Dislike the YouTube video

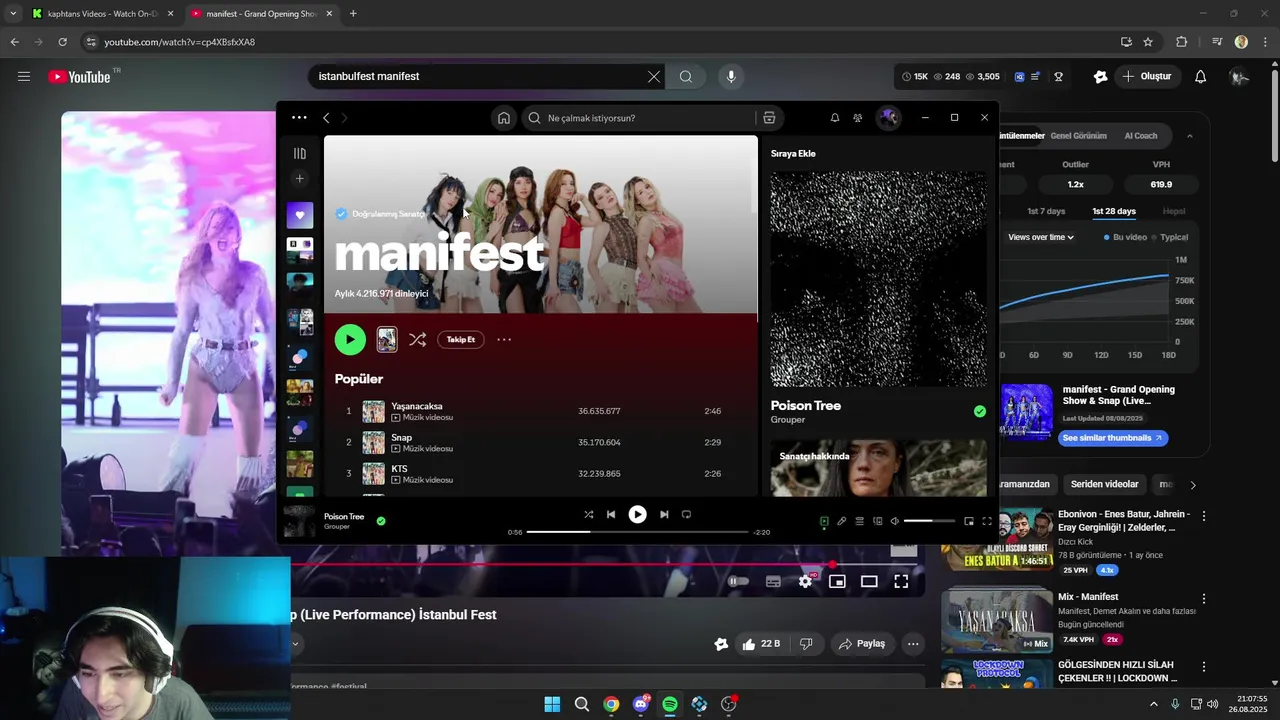(x=806, y=644)
